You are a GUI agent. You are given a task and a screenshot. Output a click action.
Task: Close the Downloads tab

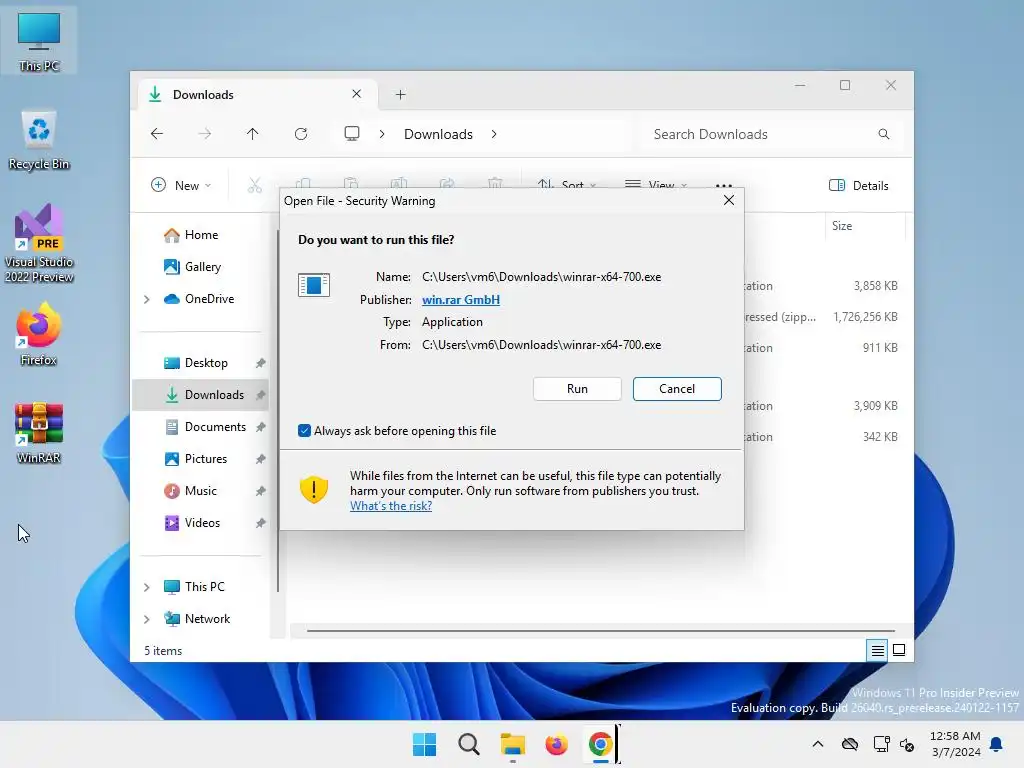pyautogui.click(x=357, y=94)
